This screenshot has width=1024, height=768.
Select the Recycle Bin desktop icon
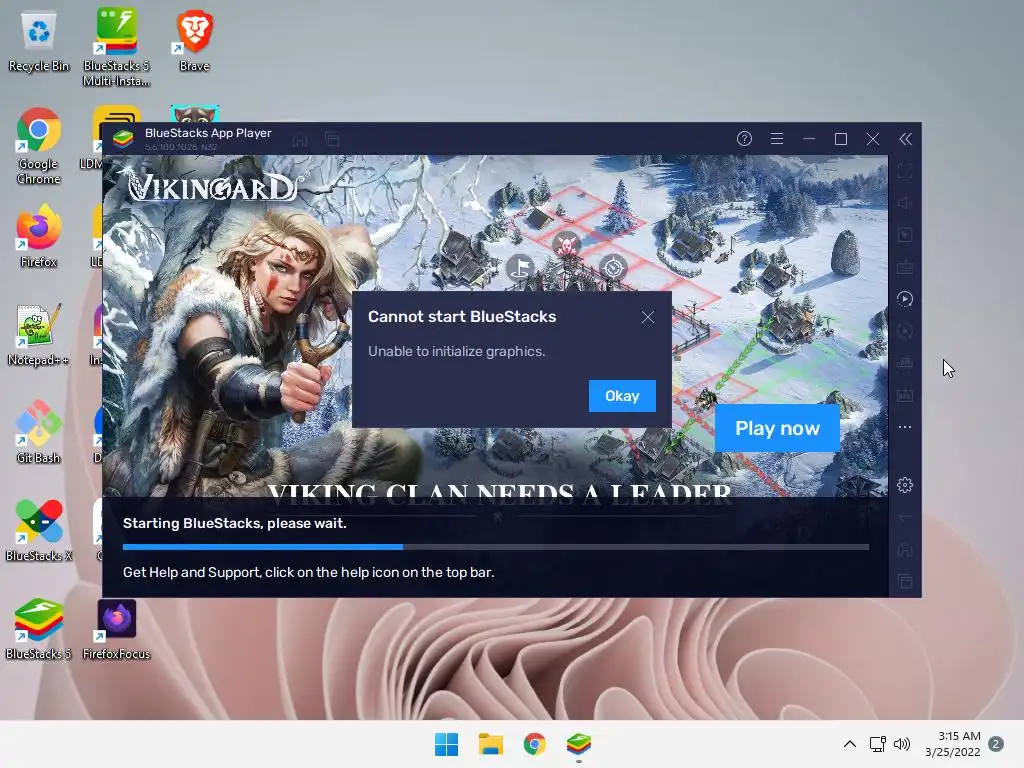click(x=39, y=42)
